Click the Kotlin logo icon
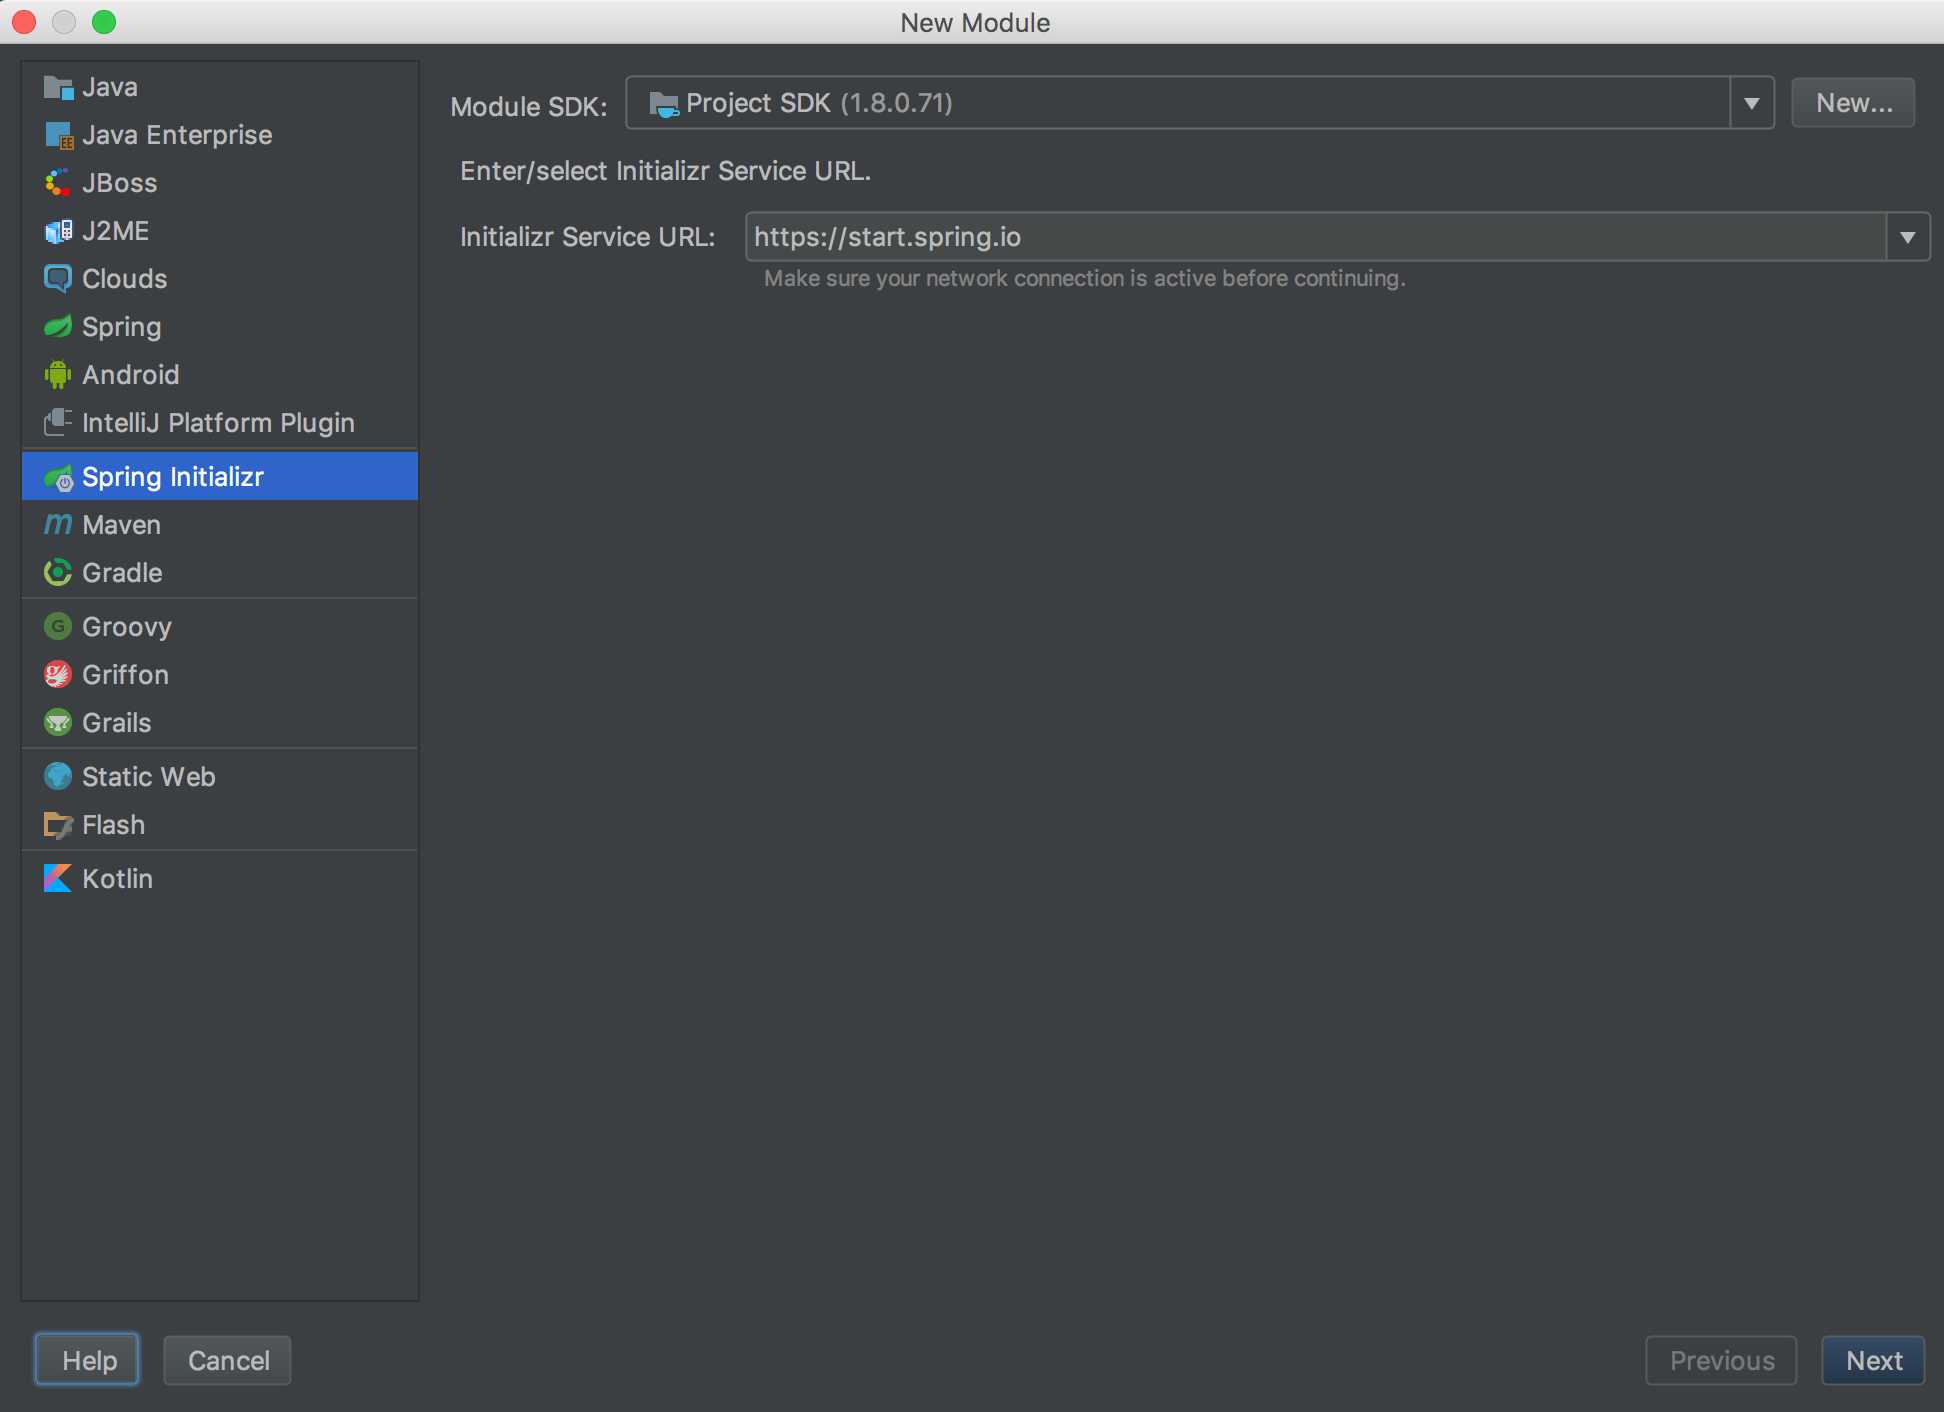 click(58, 879)
